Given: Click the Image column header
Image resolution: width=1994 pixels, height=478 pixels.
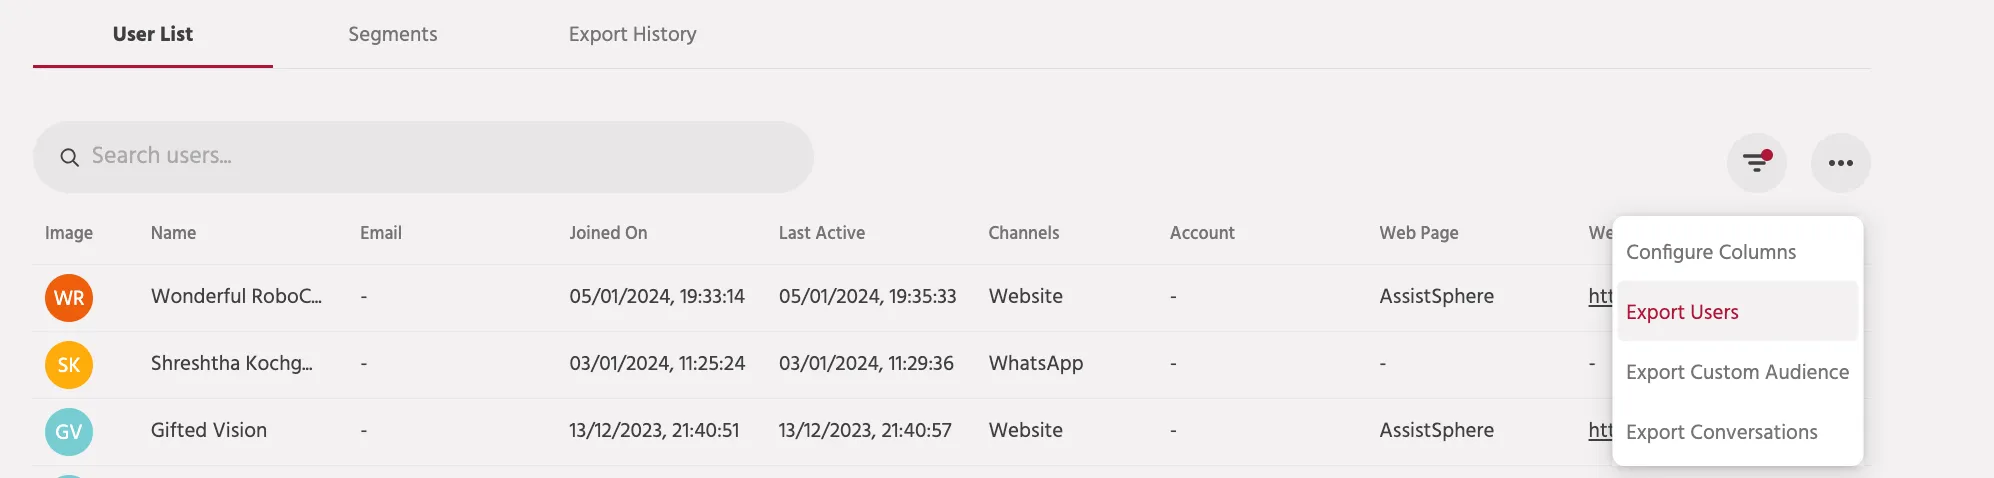Looking at the screenshot, I should [x=69, y=233].
